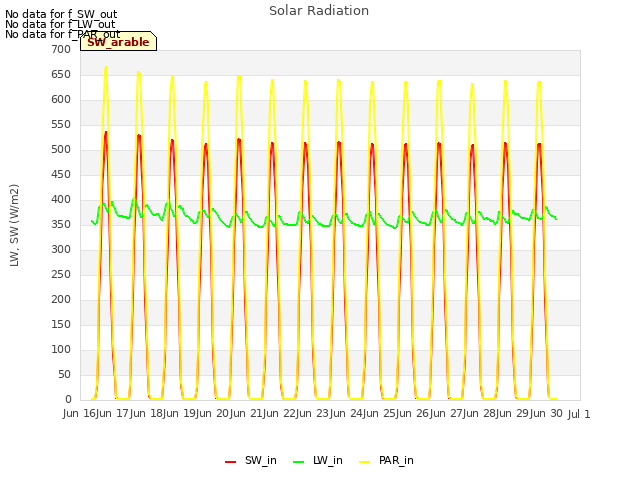640x480 pixels.
Task: Click the LW, SW (W/m2) axis label
Action: coord(15,225)
